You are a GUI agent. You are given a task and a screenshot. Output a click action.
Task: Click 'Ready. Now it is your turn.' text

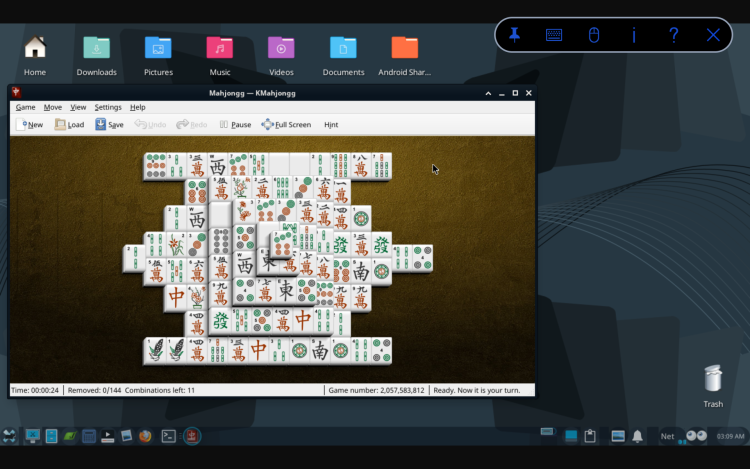tap(476, 390)
